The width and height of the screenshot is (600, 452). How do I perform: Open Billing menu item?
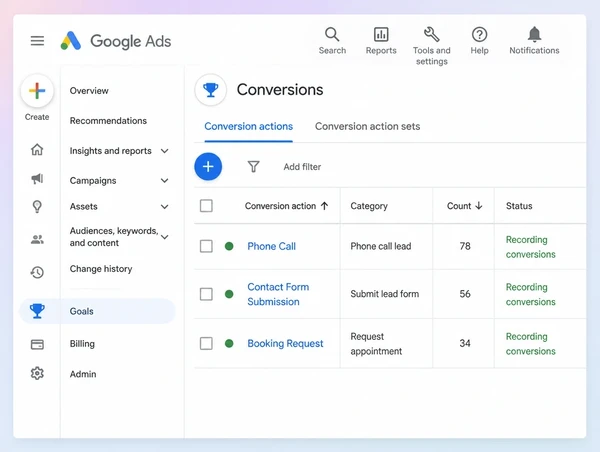coord(82,344)
